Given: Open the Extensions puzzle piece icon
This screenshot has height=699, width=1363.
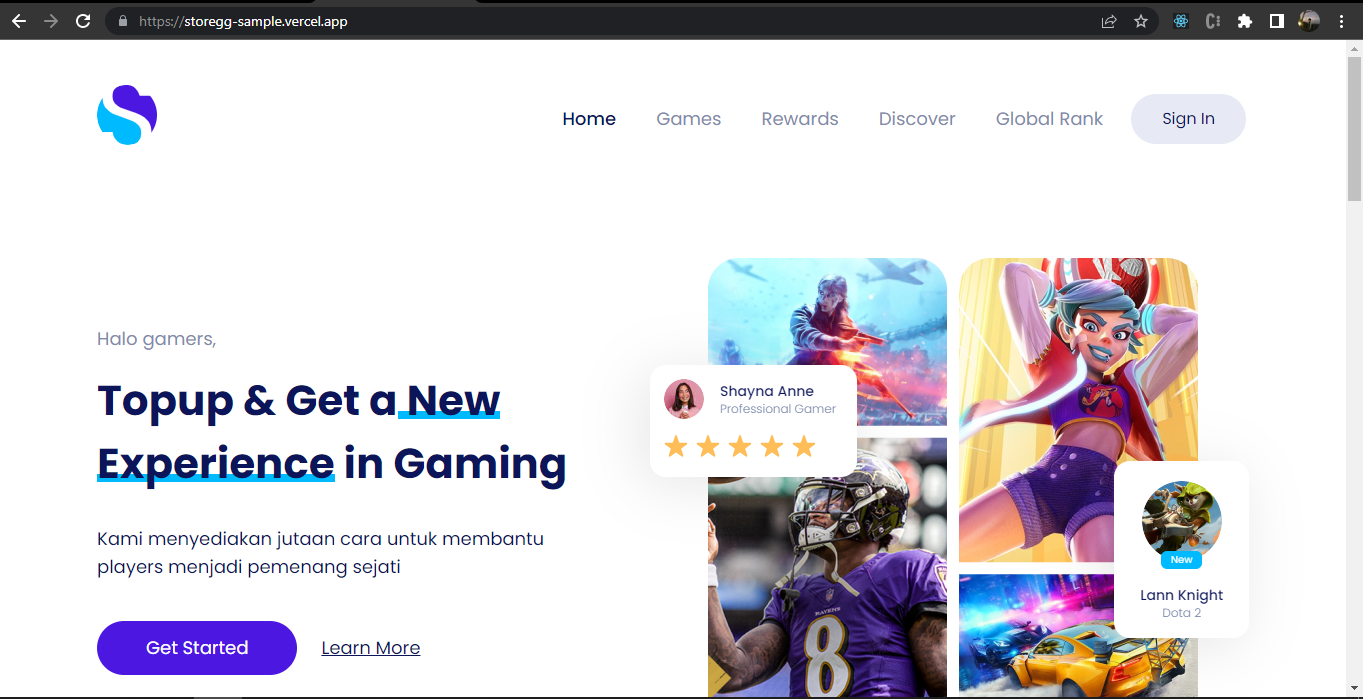Looking at the screenshot, I should (1245, 21).
